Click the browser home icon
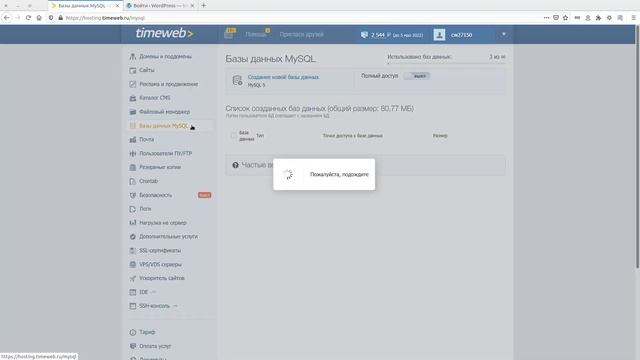Viewport: 640px width, 360px height. [x=39, y=18]
